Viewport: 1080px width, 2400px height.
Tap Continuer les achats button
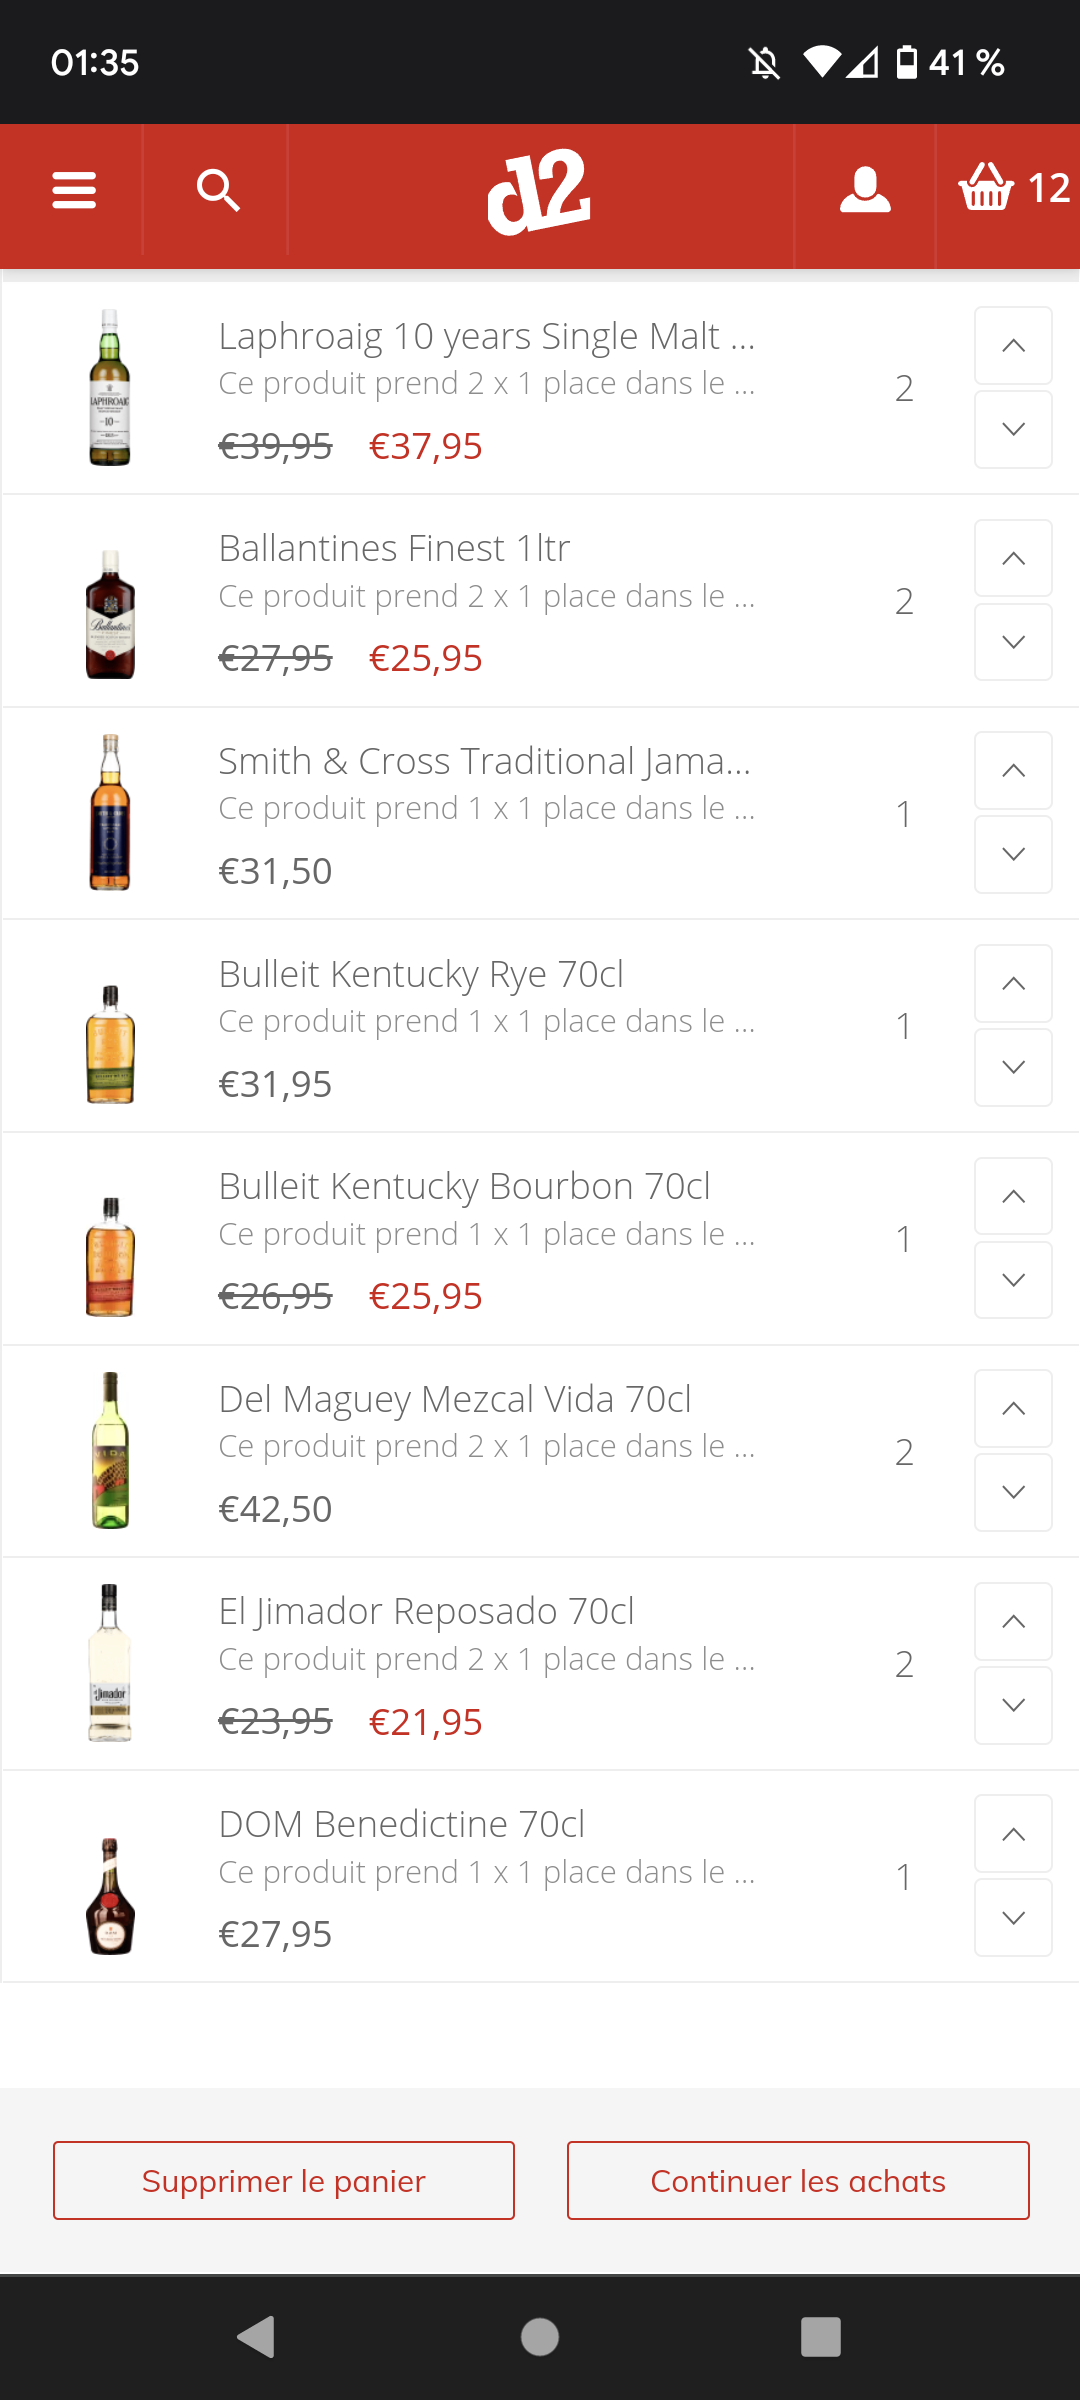798,2181
